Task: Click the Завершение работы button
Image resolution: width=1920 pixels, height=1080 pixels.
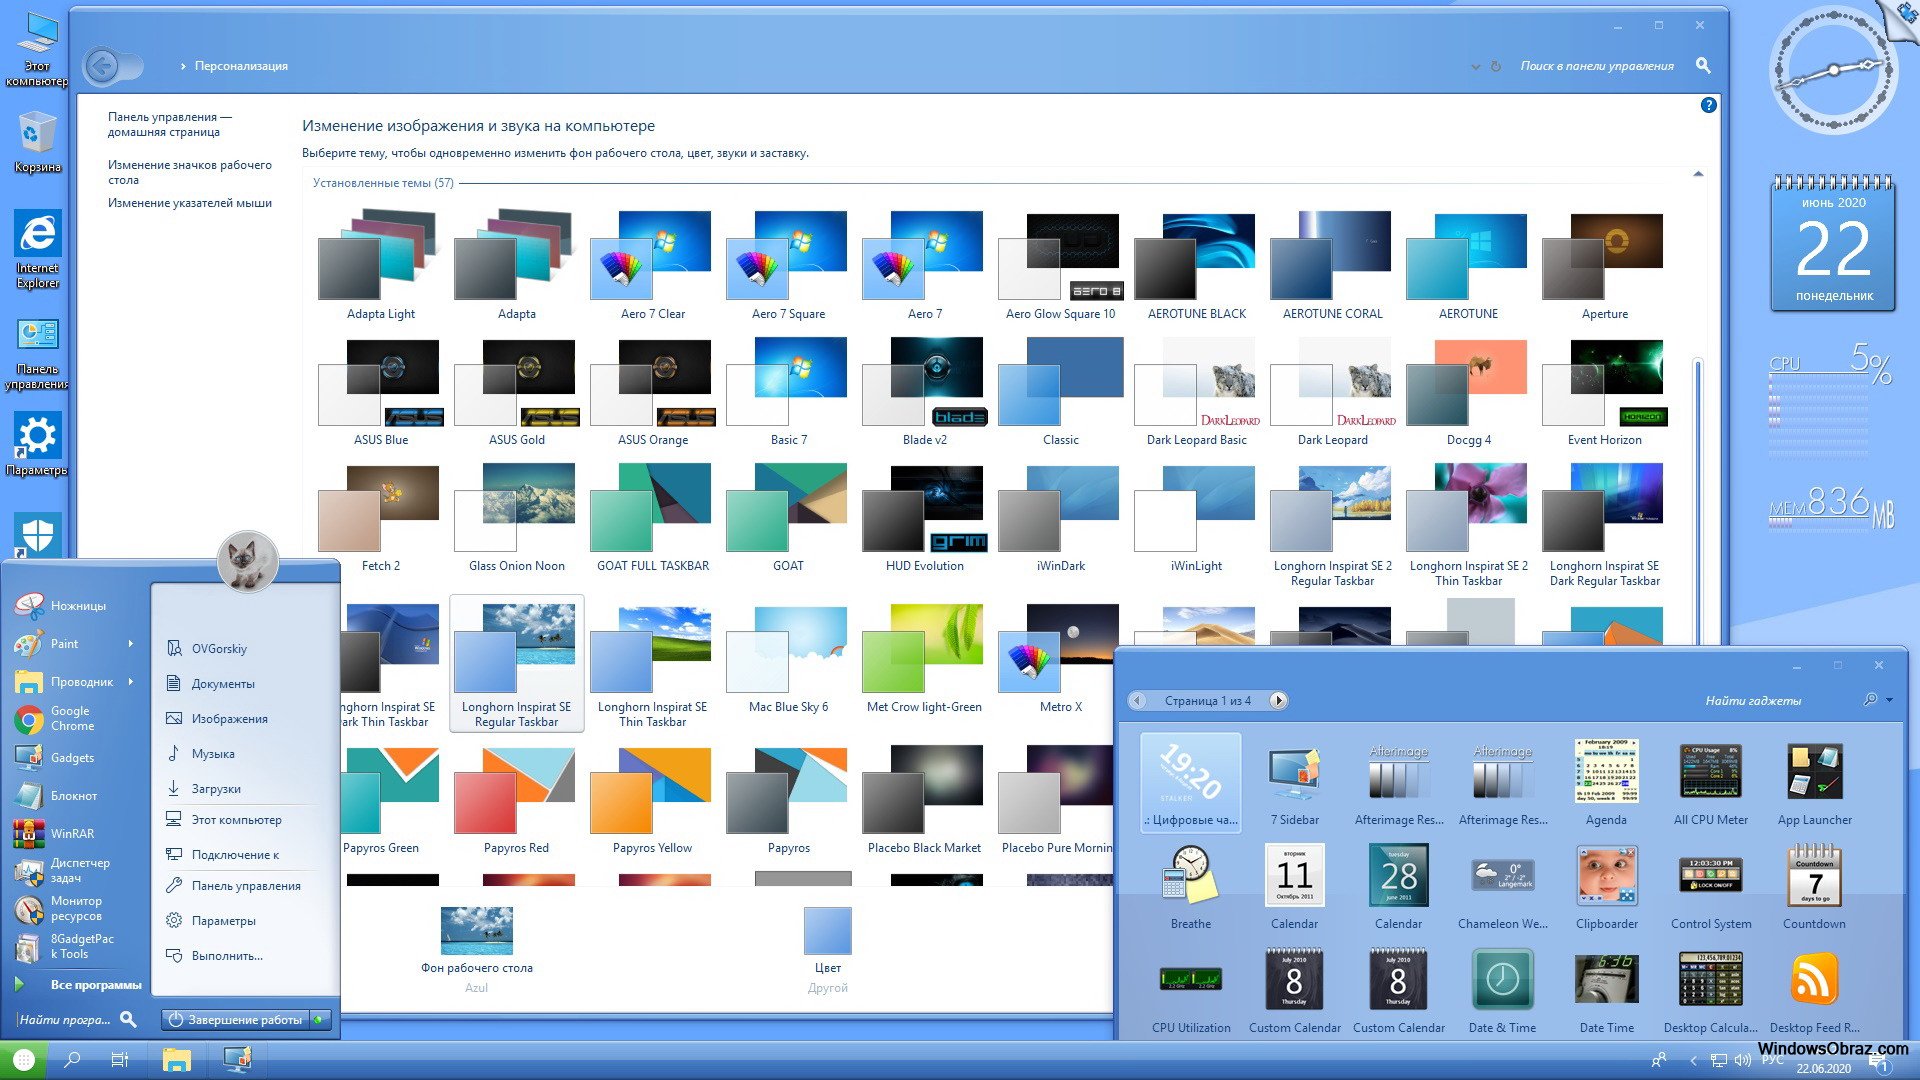Action: (x=236, y=1020)
